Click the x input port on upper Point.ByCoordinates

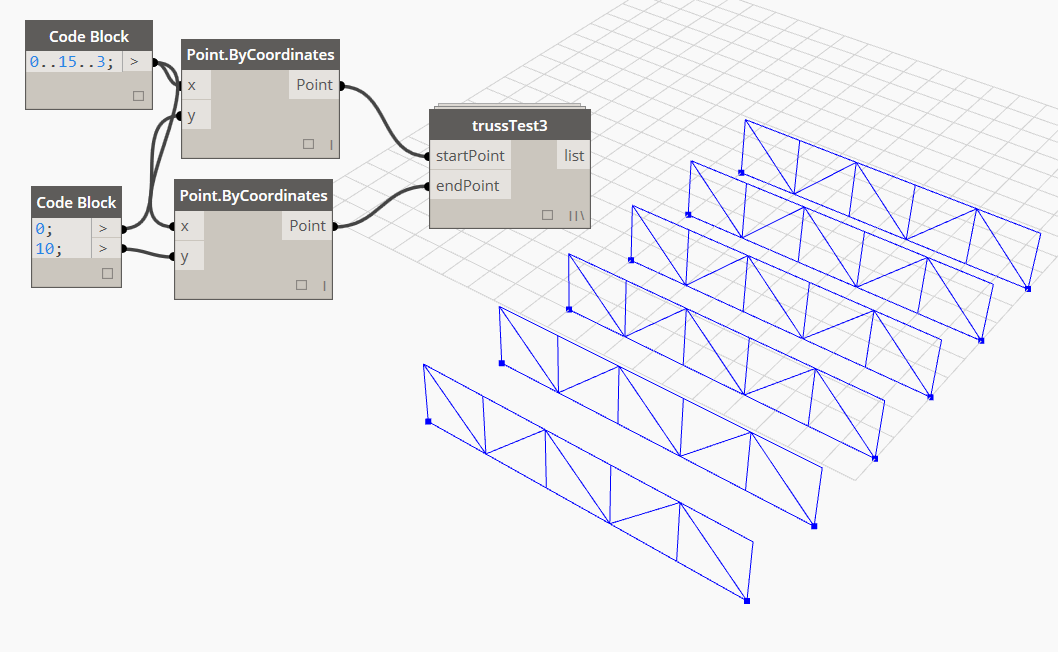click(191, 85)
